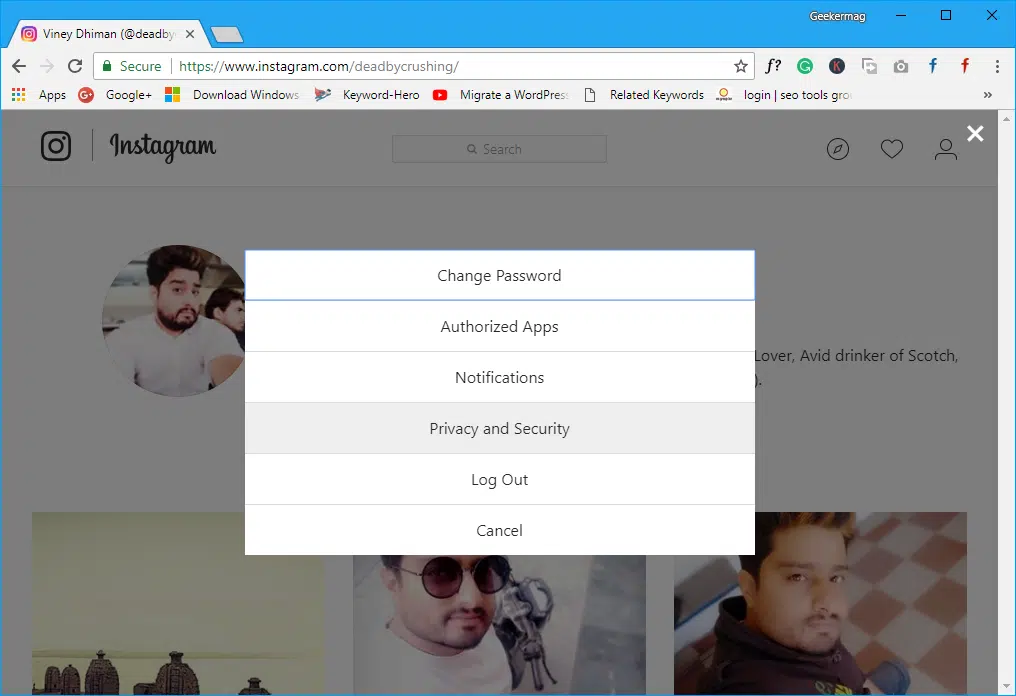Click the blue Facebook extension icon

(x=932, y=66)
